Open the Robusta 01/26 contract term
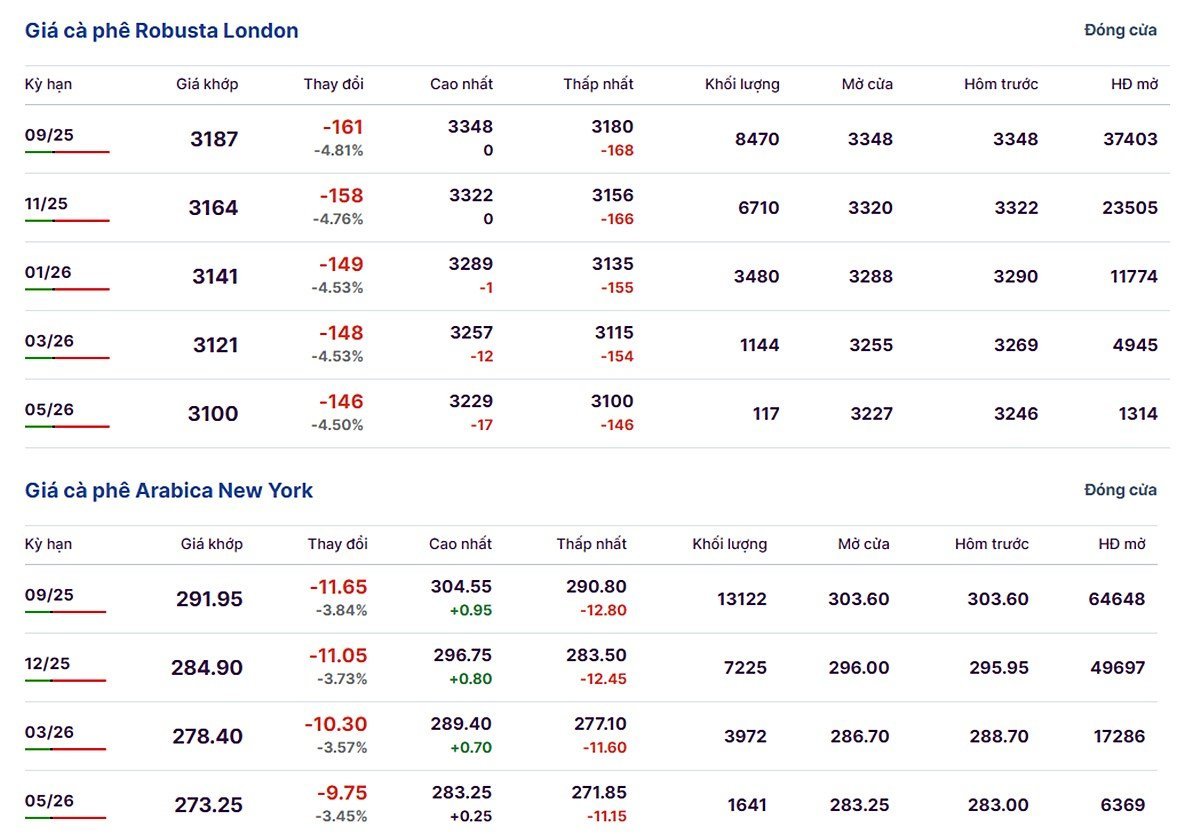The height and width of the screenshot is (834, 1200). [48, 272]
